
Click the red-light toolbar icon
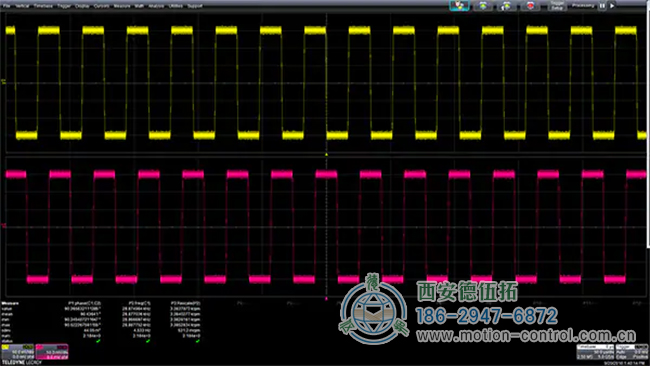point(530,5)
